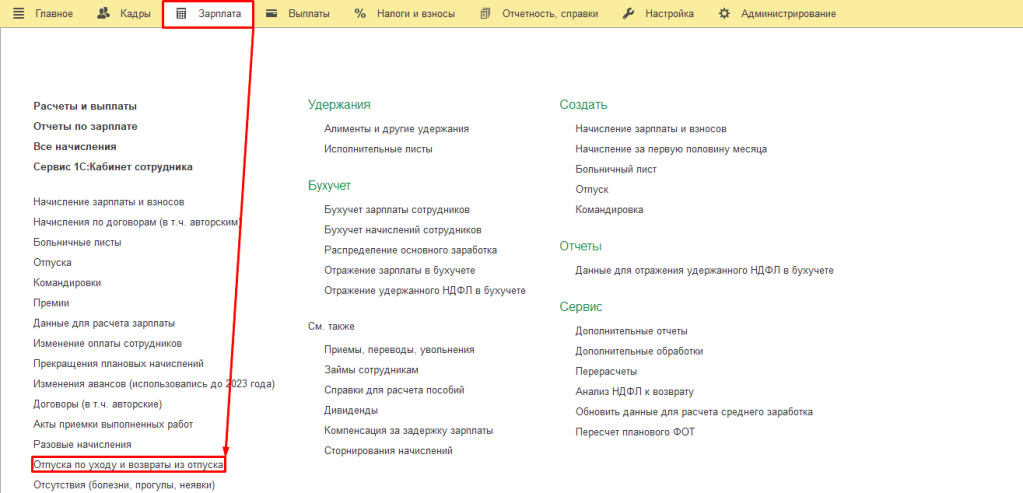Open Данные для расчета зарплаты
Viewport: 1023px width, 493px height.
pyautogui.click(x=104, y=323)
